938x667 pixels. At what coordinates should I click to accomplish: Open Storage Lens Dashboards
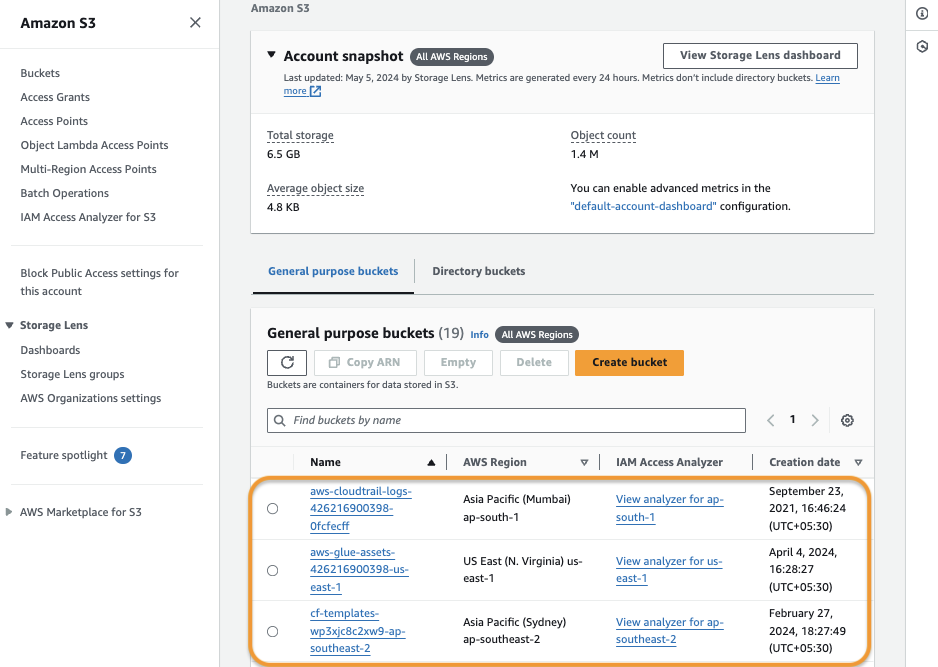[x=50, y=350]
